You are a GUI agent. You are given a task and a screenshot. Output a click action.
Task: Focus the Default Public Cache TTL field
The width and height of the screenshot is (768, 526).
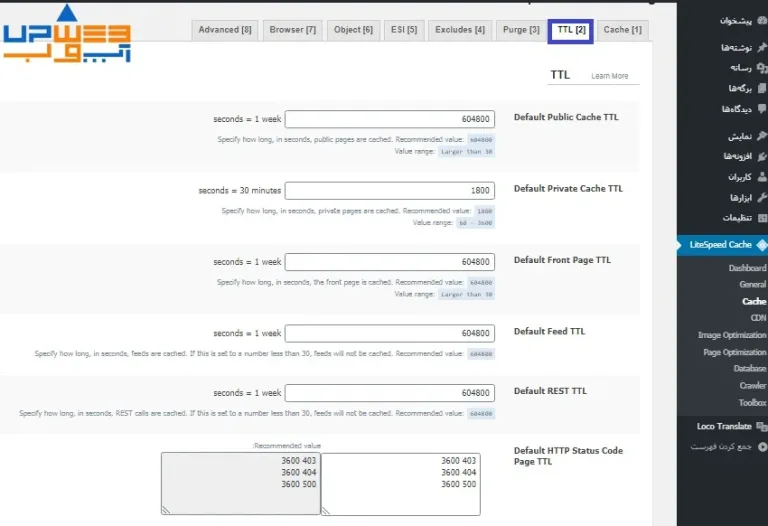tap(390, 119)
